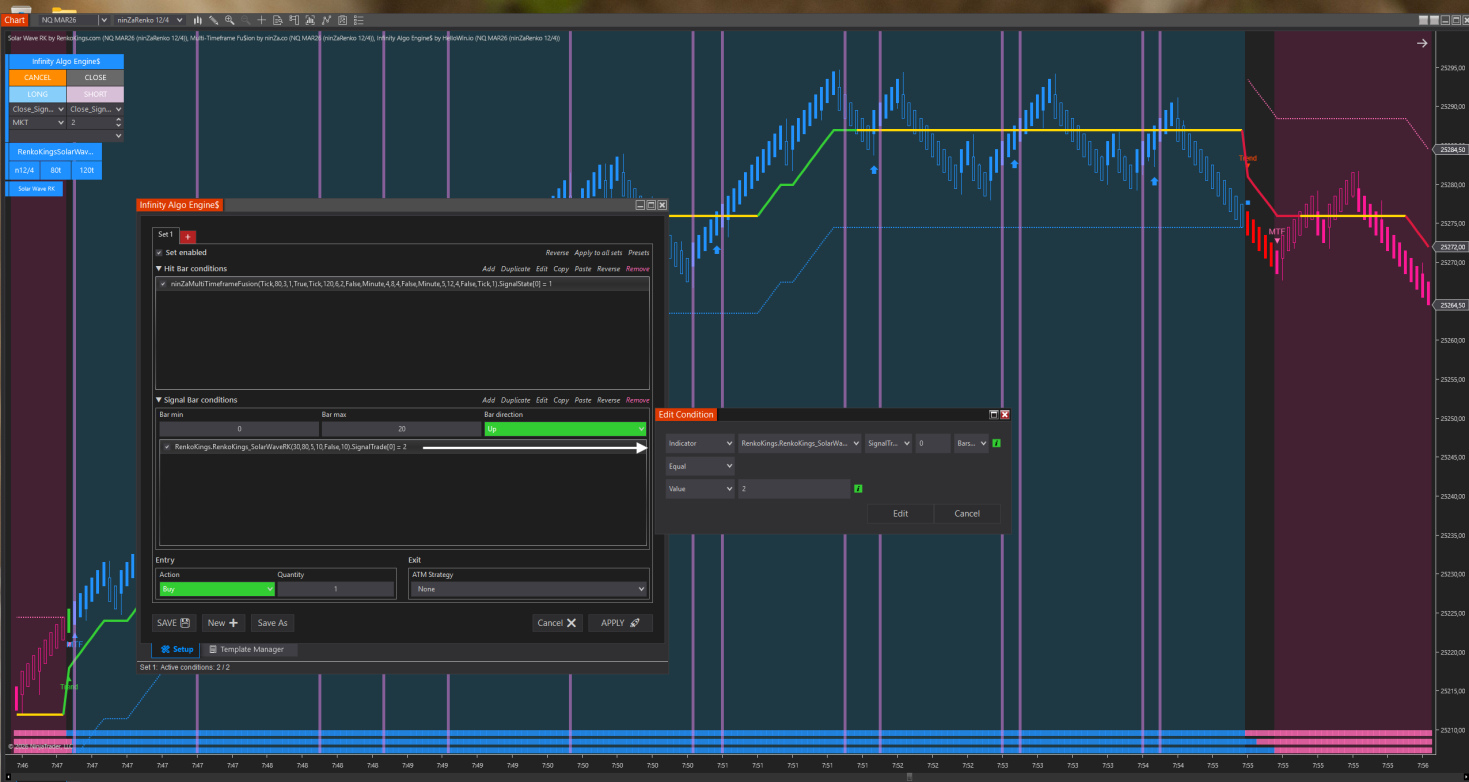Toggle the Set enabled checkbox
1469x782 pixels.
pyautogui.click(x=159, y=253)
